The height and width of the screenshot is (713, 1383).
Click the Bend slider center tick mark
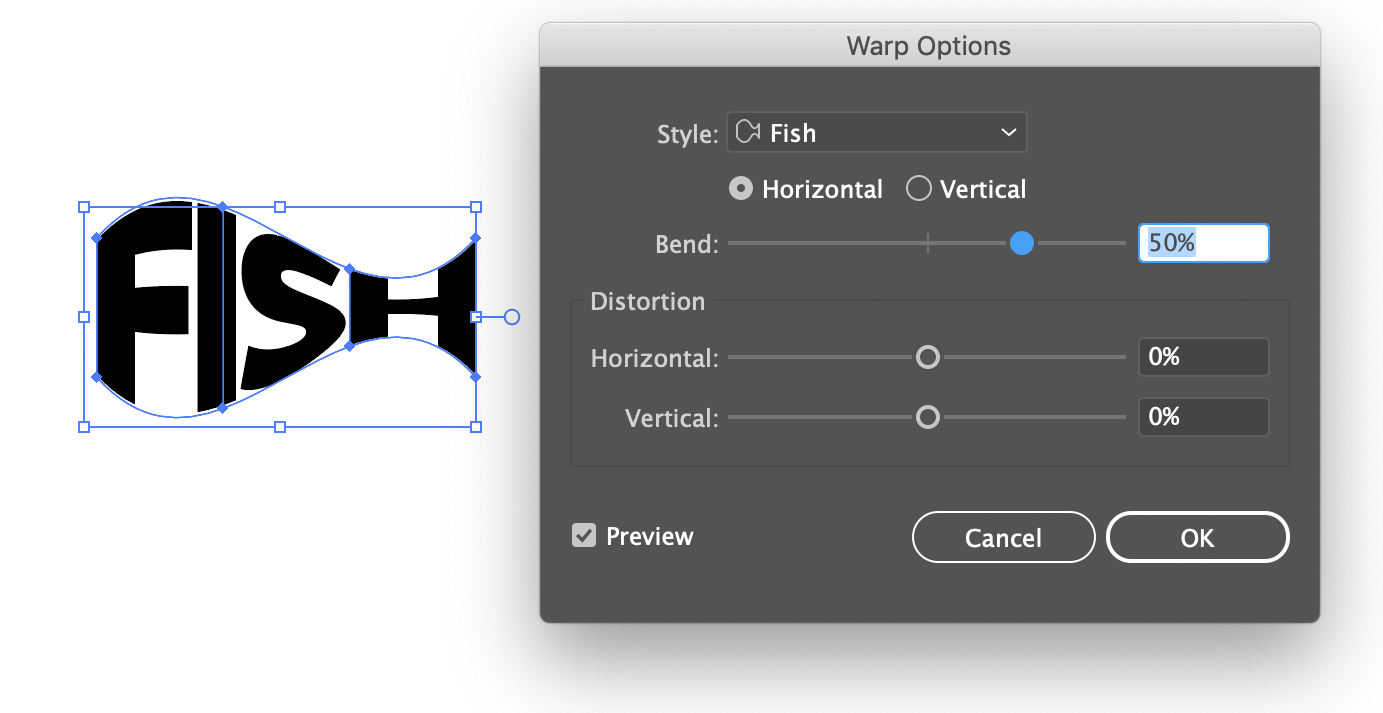tap(927, 242)
